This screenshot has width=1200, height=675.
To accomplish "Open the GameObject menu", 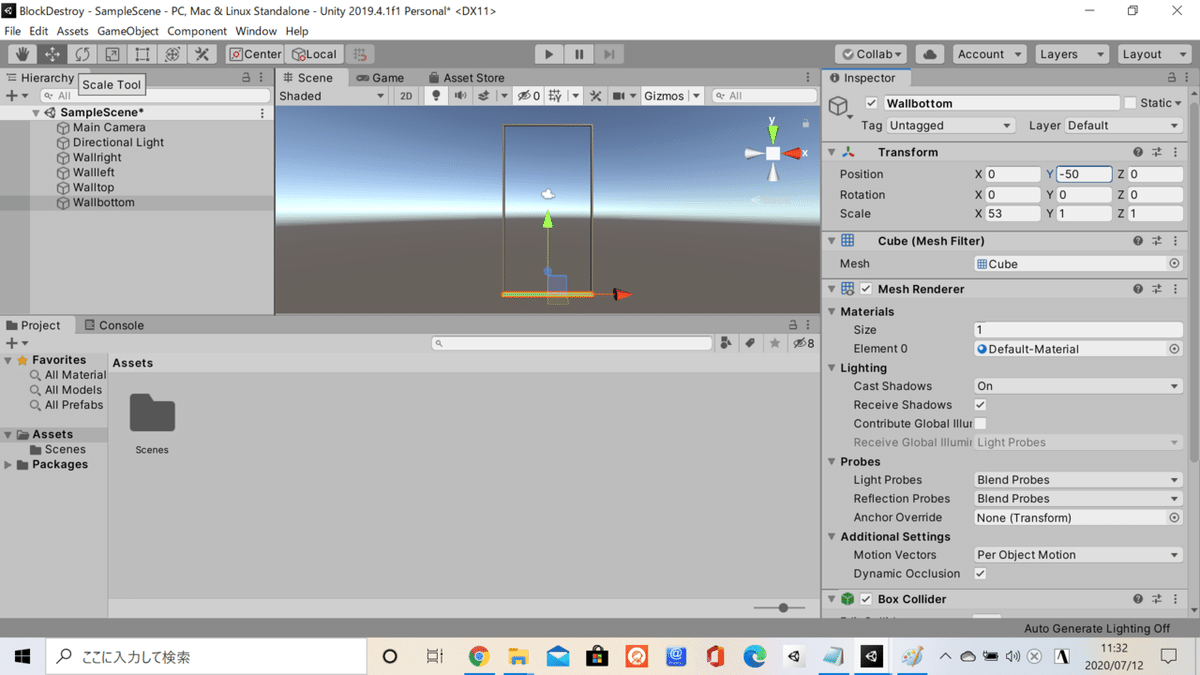I will [x=128, y=31].
